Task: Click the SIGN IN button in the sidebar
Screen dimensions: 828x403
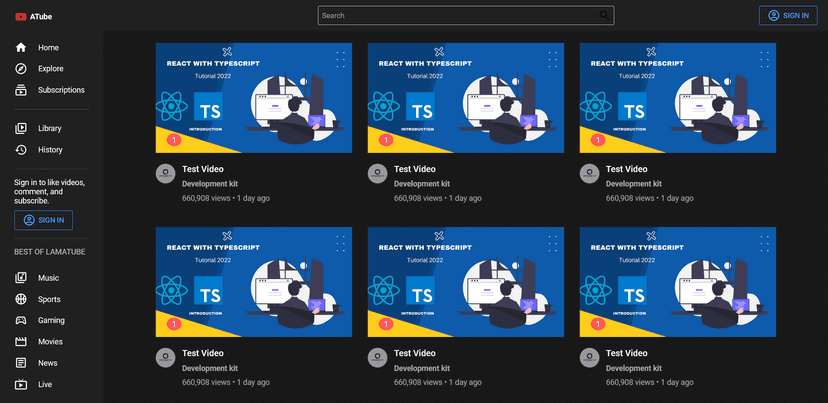Action: pos(43,220)
